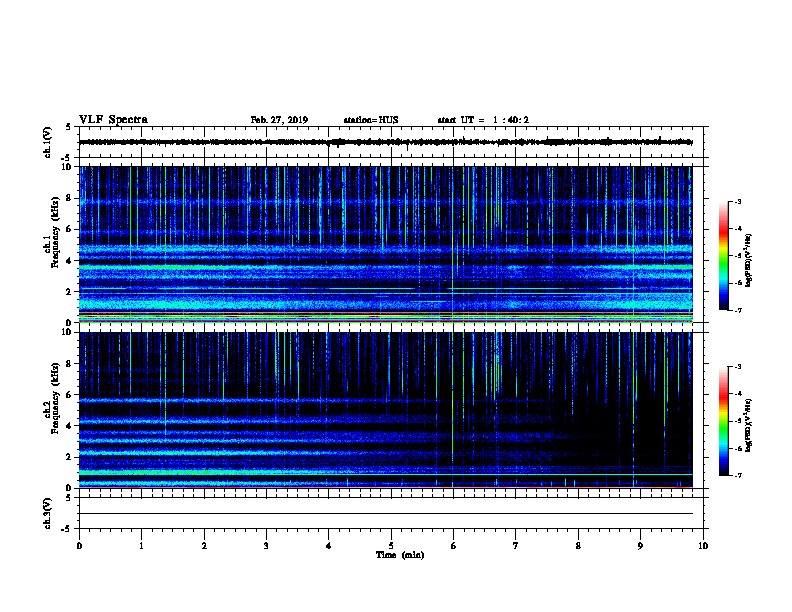This screenshot has height=612, width=792.
Task: Click time axis tick label "8"
Action: (578, 546)
